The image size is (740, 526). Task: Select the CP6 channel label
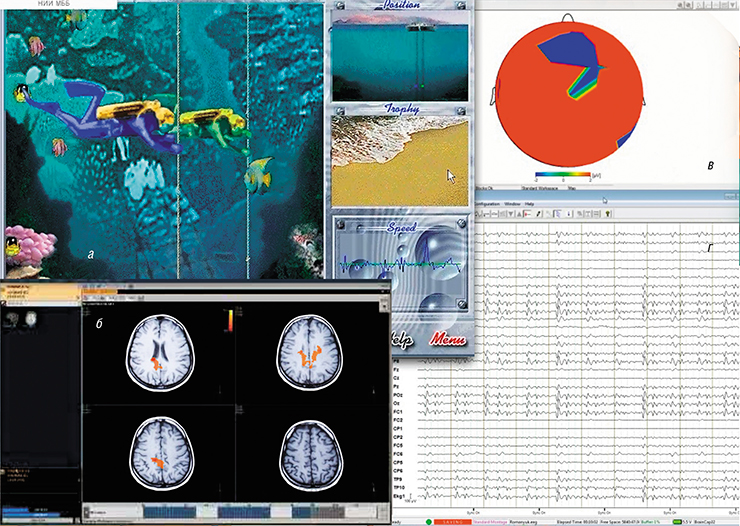(x=398, y=471)
